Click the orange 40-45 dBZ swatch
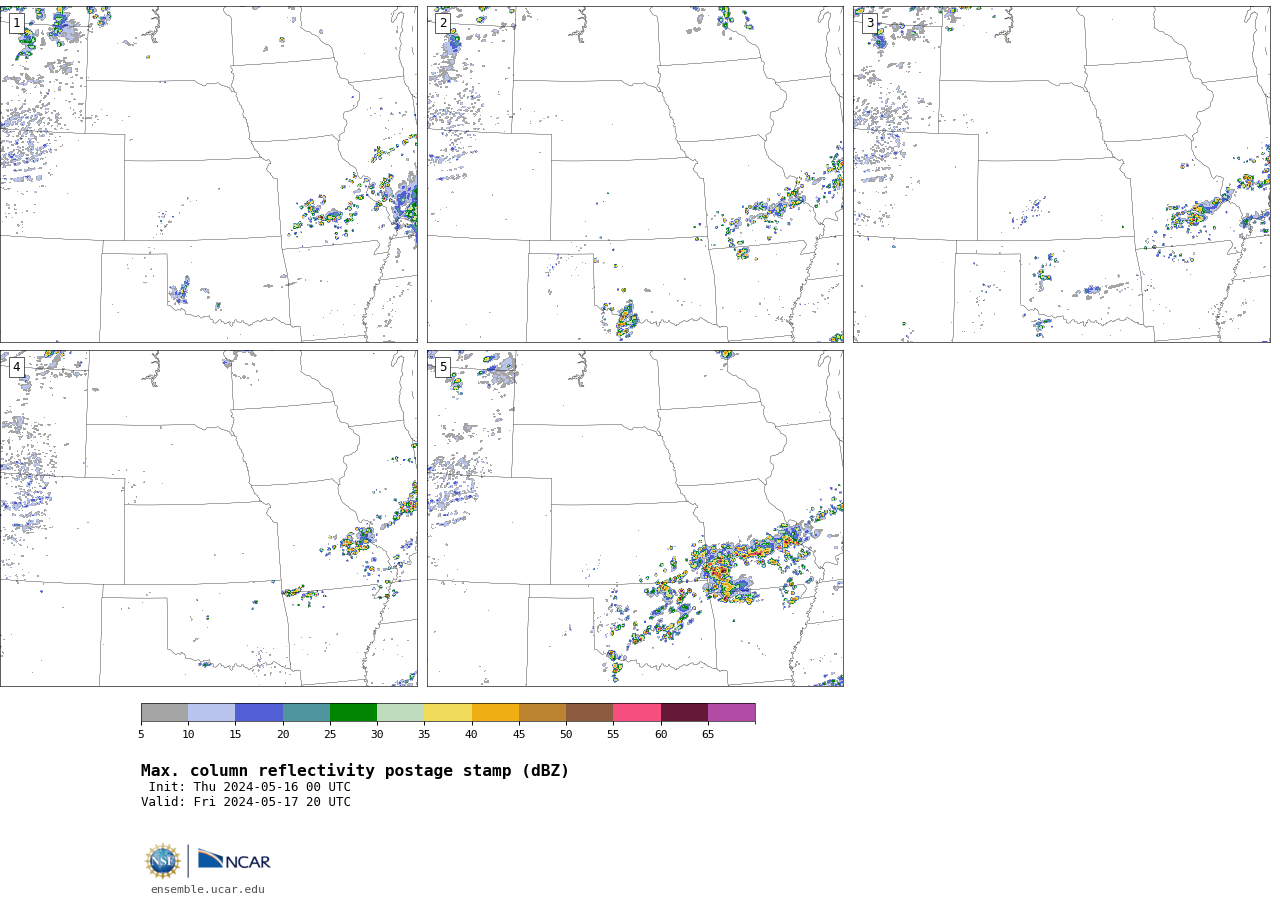Screen dimensions: 1280x901 pos(495,712)
